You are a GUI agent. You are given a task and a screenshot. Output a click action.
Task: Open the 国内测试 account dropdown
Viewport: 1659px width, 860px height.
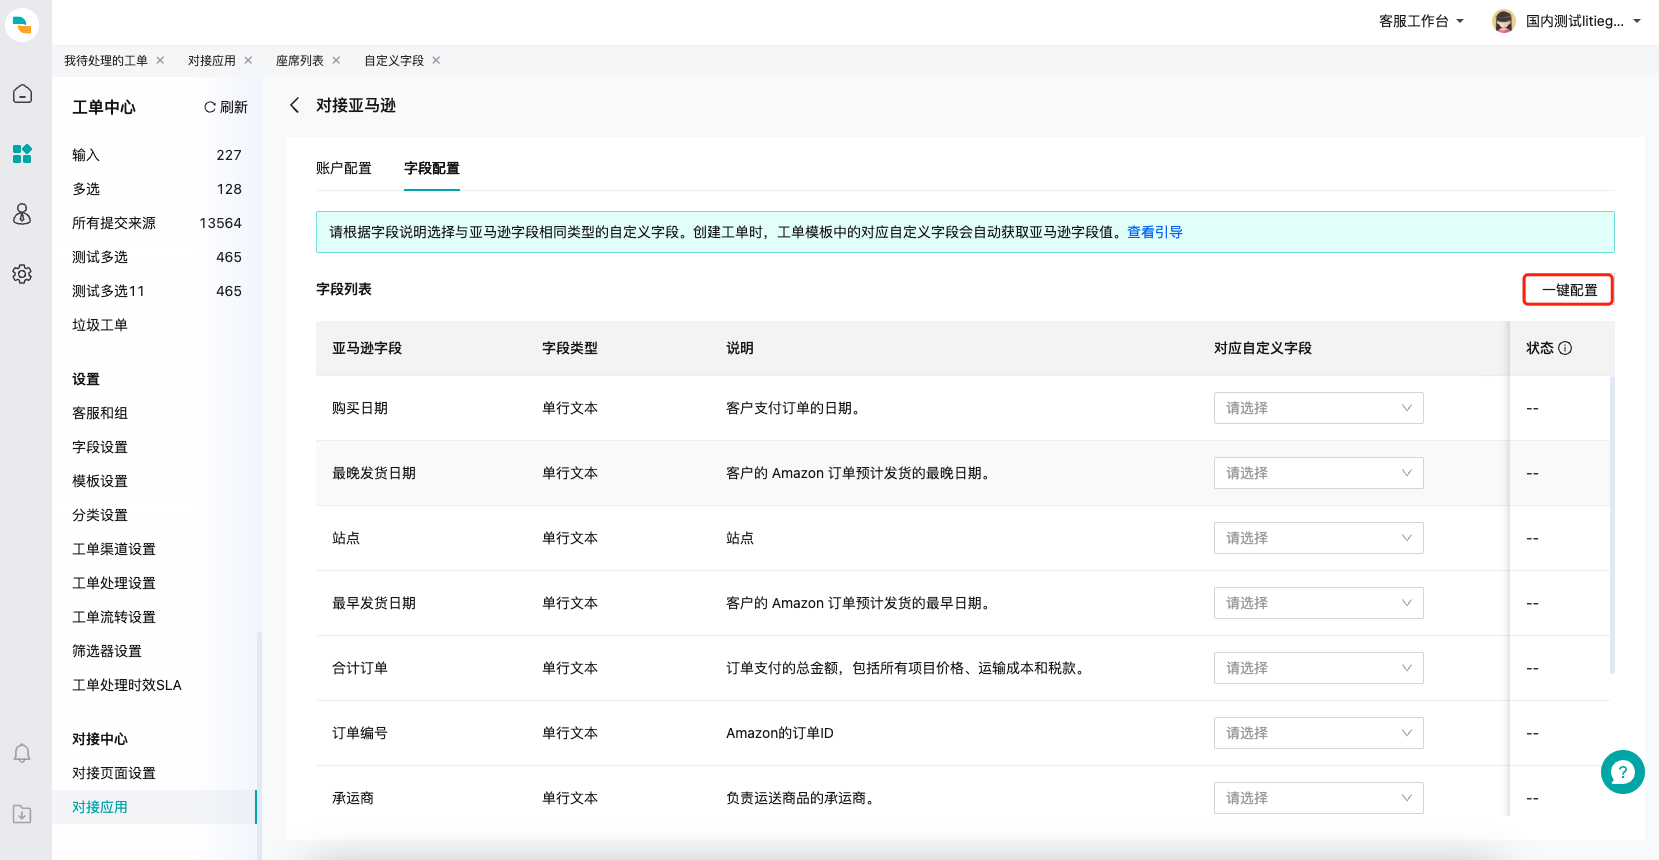click(x=1583, y=21)
